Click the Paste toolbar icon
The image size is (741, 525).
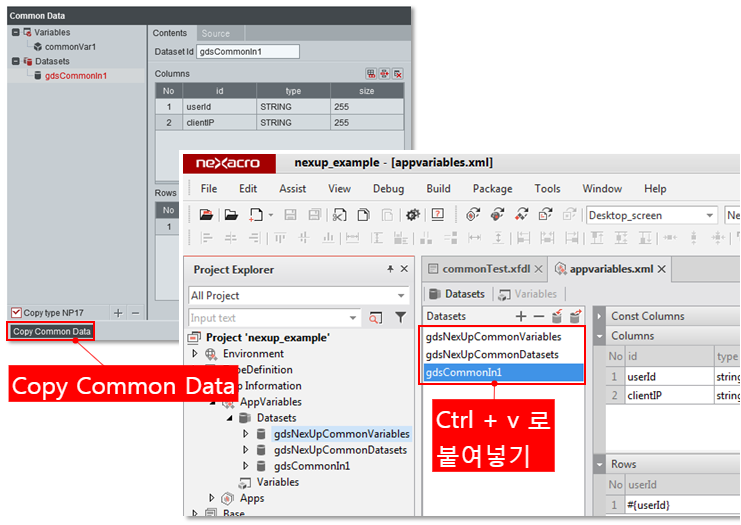pos(387,215)
